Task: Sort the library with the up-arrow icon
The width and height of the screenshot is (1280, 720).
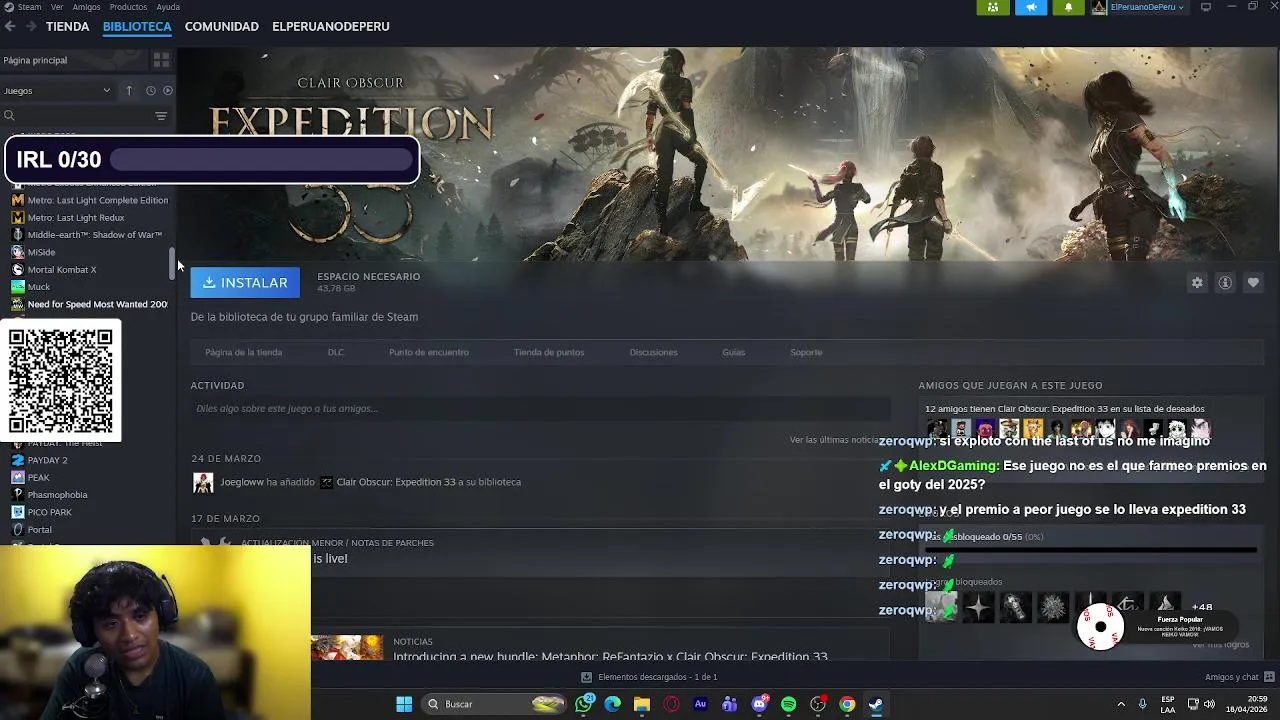Action: pos(129,91)
